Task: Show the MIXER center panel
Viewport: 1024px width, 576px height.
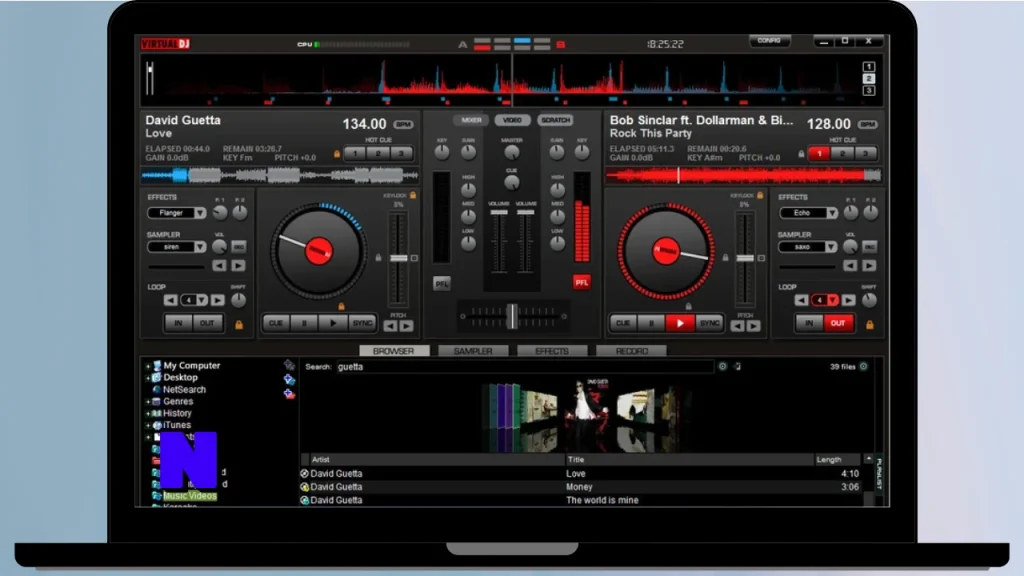Action: tap(471, 120)
